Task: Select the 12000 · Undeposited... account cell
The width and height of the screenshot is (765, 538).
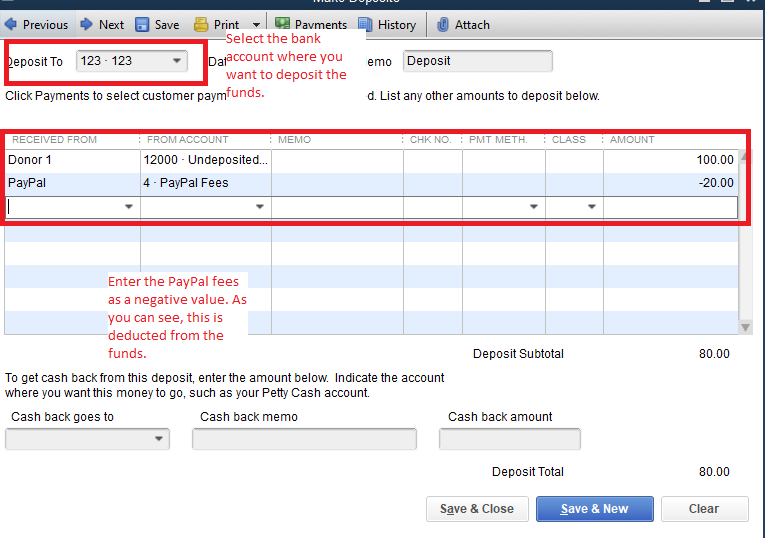Action: [205, 160]
